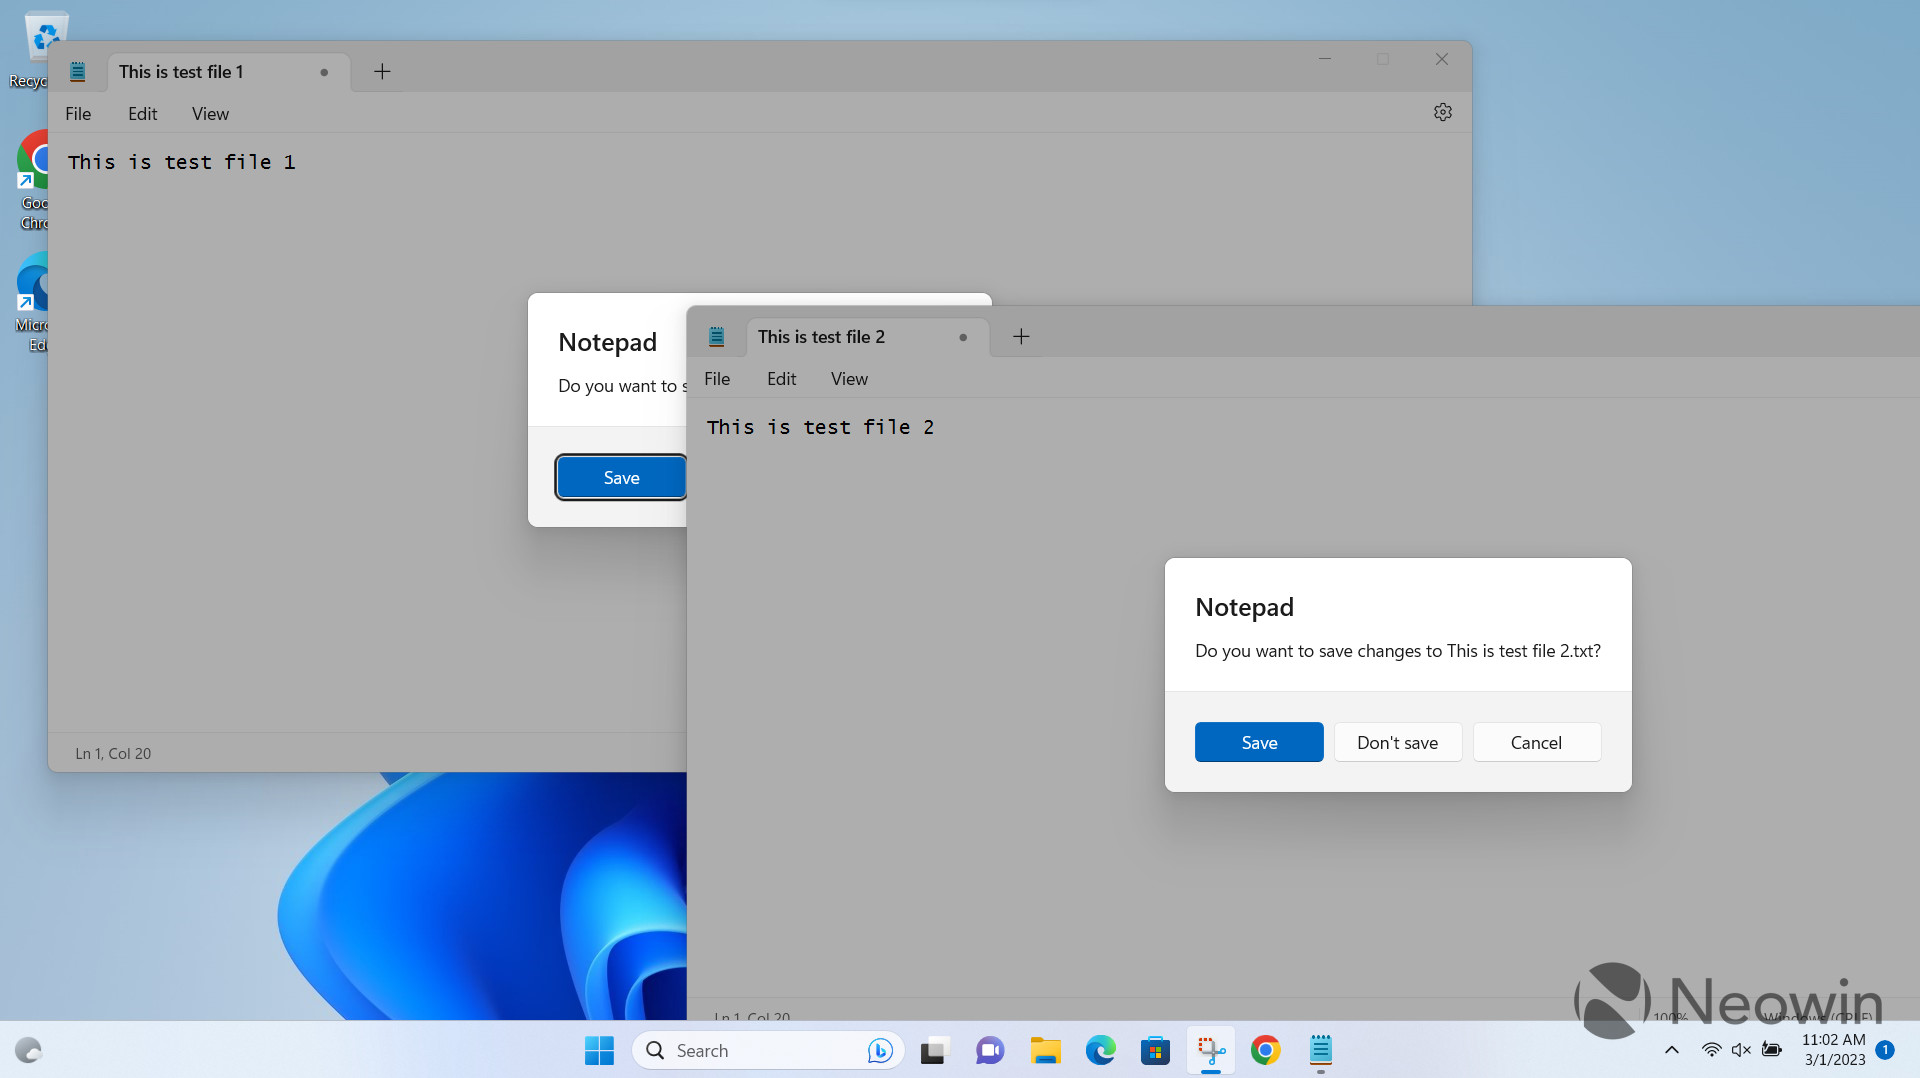Cancel the save changes dialog
The height and width of the screenshot is (1078, 1920).
click(1536, 742)
